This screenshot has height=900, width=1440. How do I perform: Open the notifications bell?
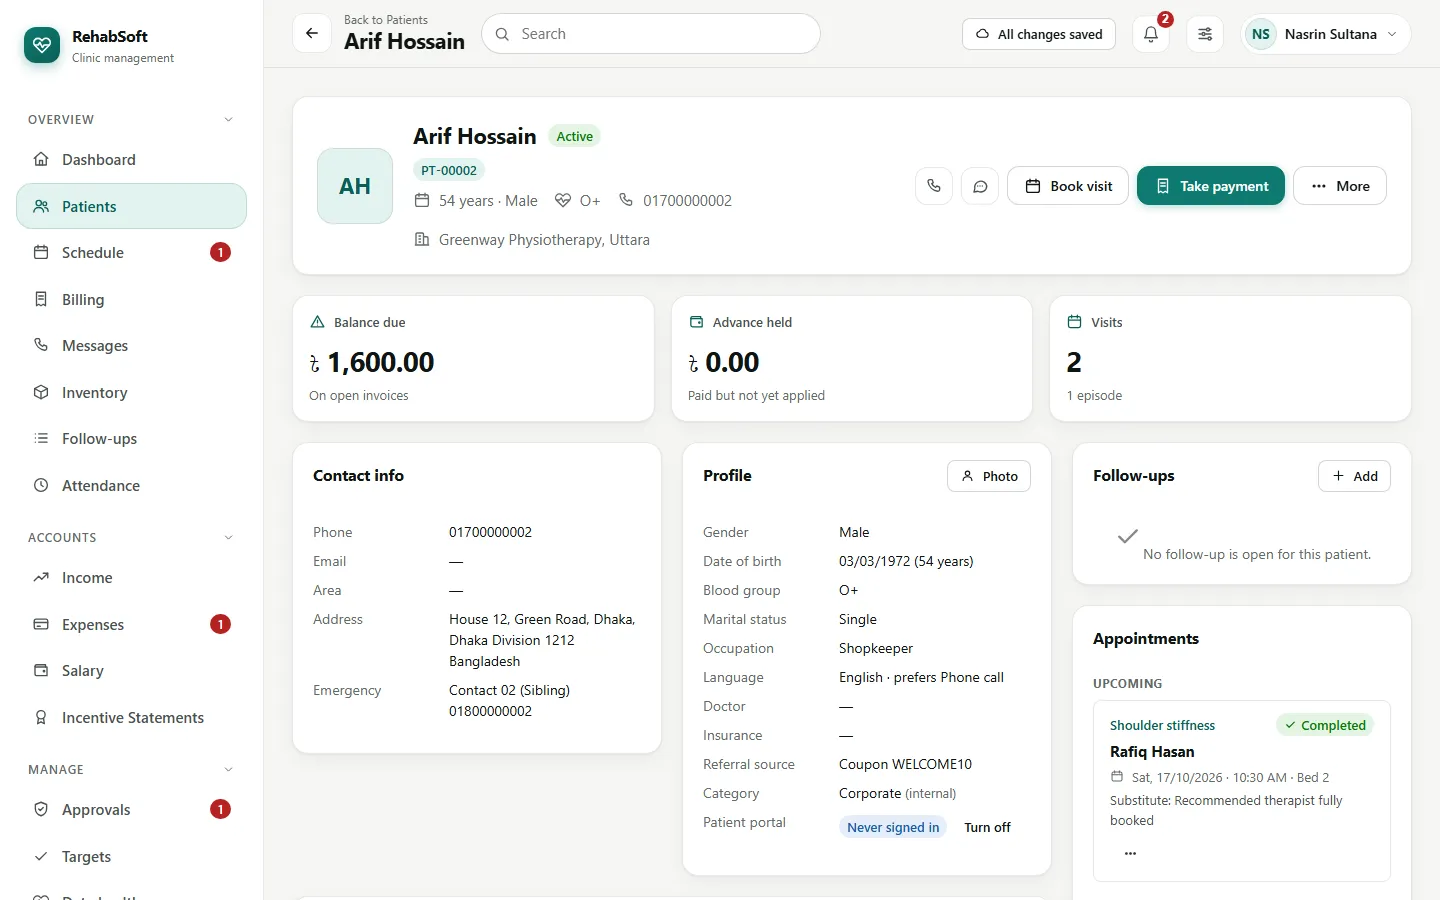1151,34
